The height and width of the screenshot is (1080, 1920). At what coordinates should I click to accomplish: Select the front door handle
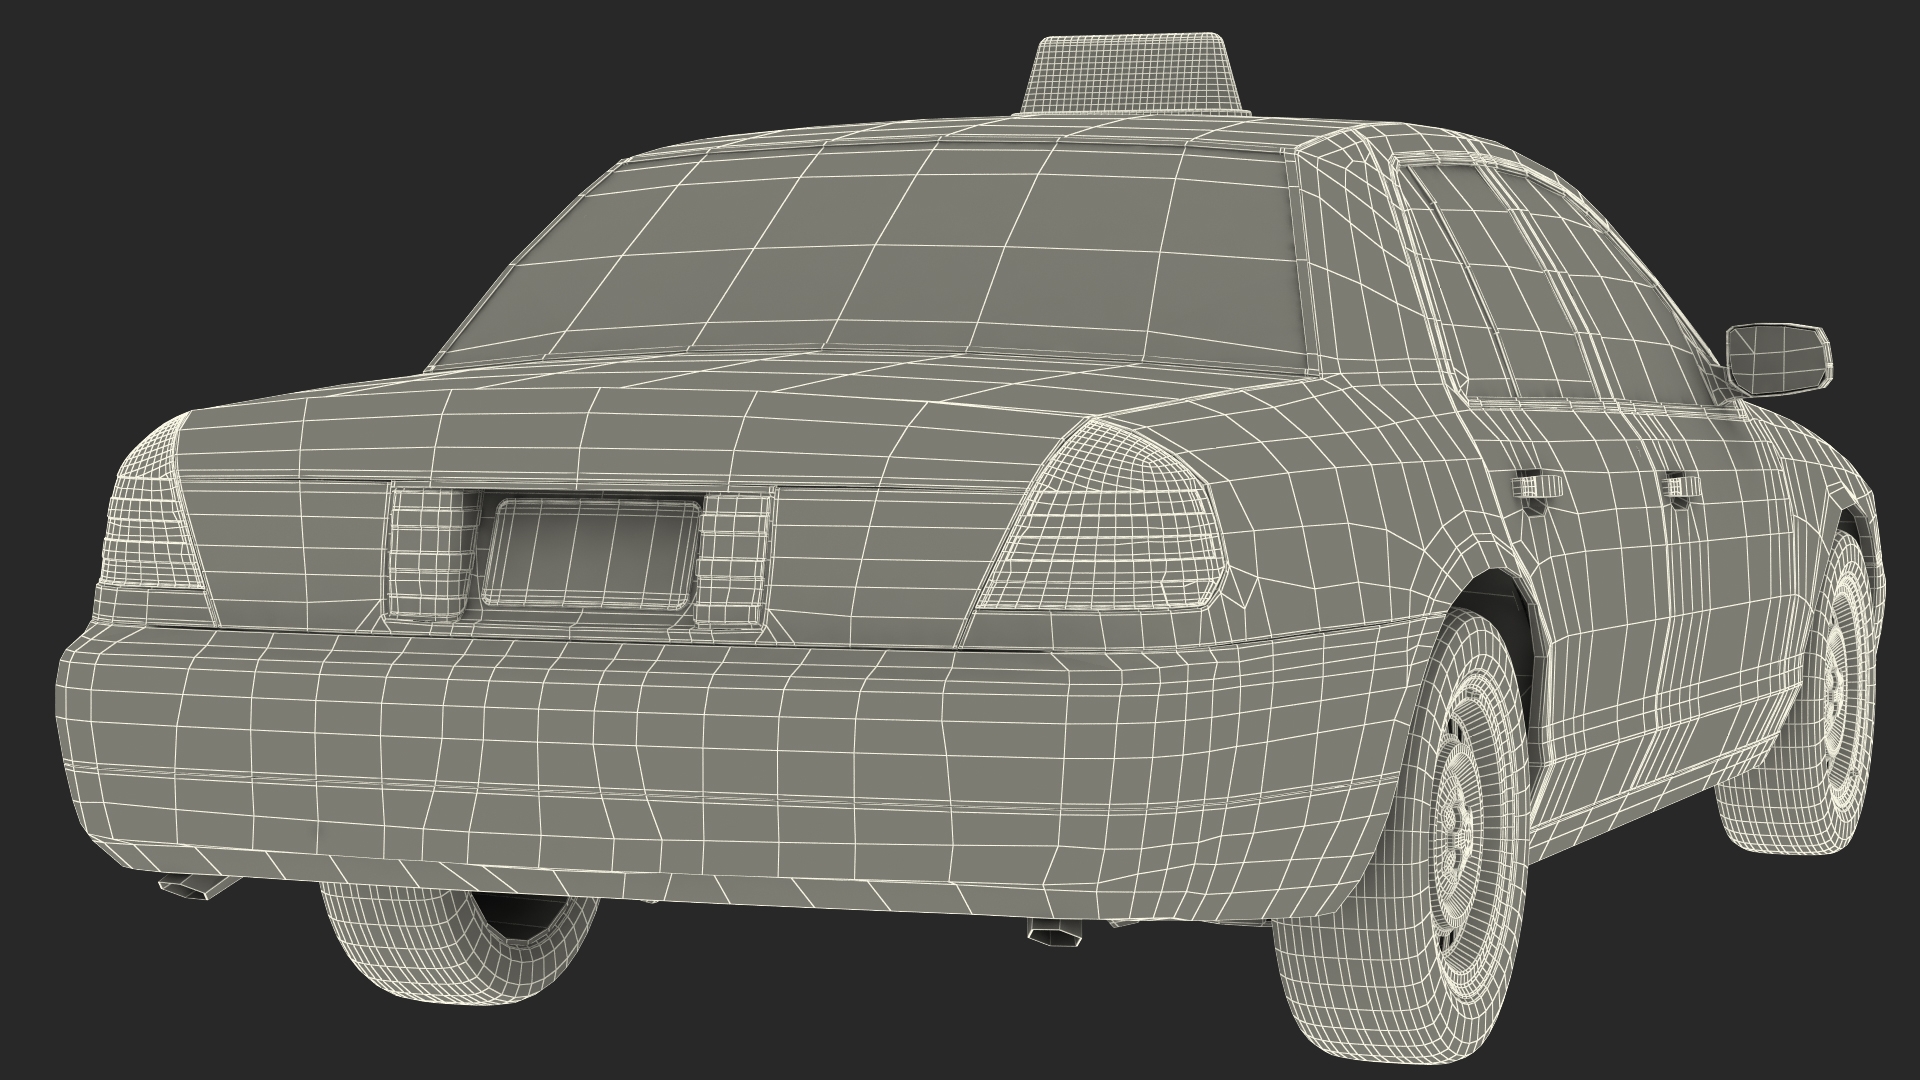click(1680, 487)
